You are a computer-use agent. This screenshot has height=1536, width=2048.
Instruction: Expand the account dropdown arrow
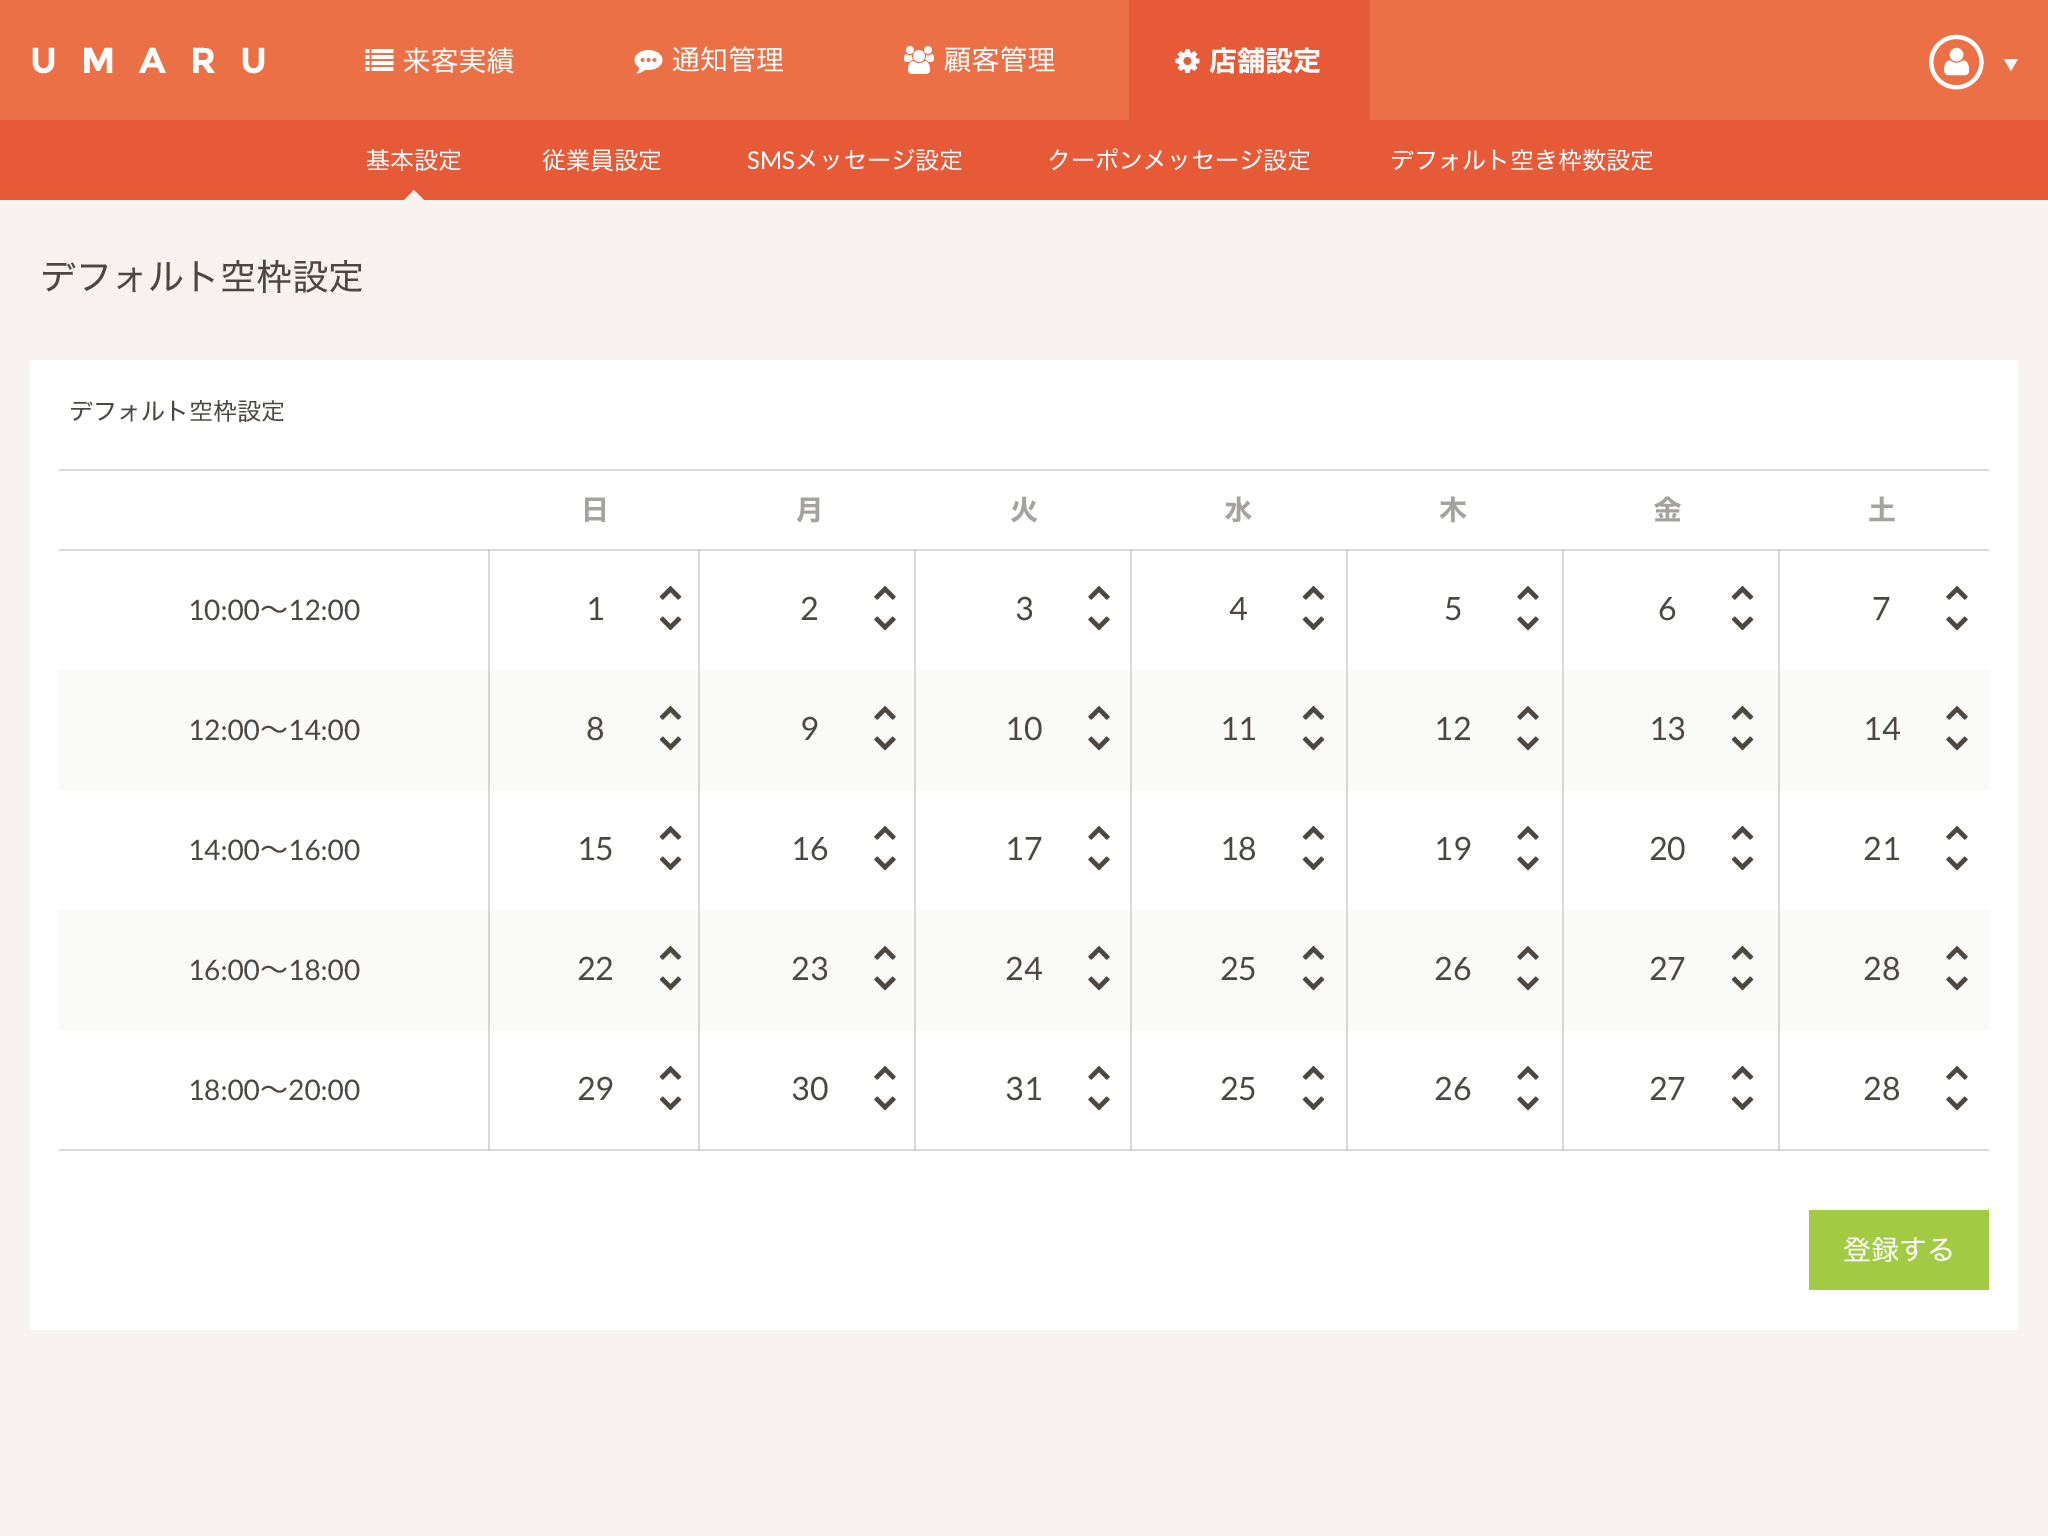[2011, 65]
